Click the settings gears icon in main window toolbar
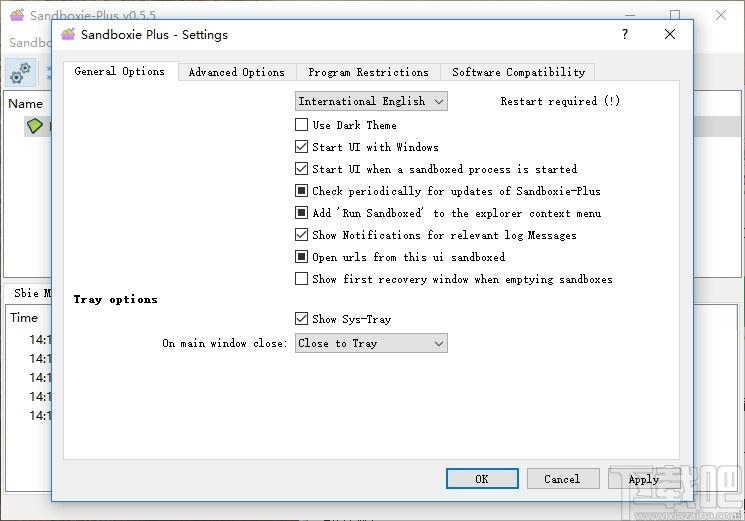Viewport: 745px width, 521px height. pos(20,73)
